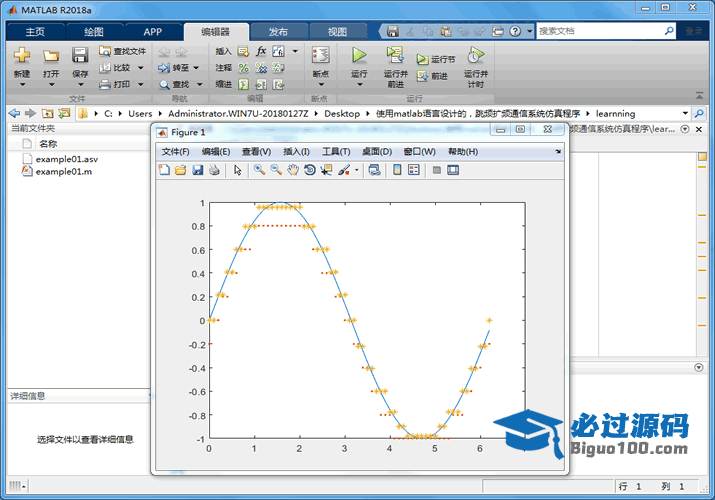Click the search documentation field
This screenshot has width=715, height=500.
(600, 31)
